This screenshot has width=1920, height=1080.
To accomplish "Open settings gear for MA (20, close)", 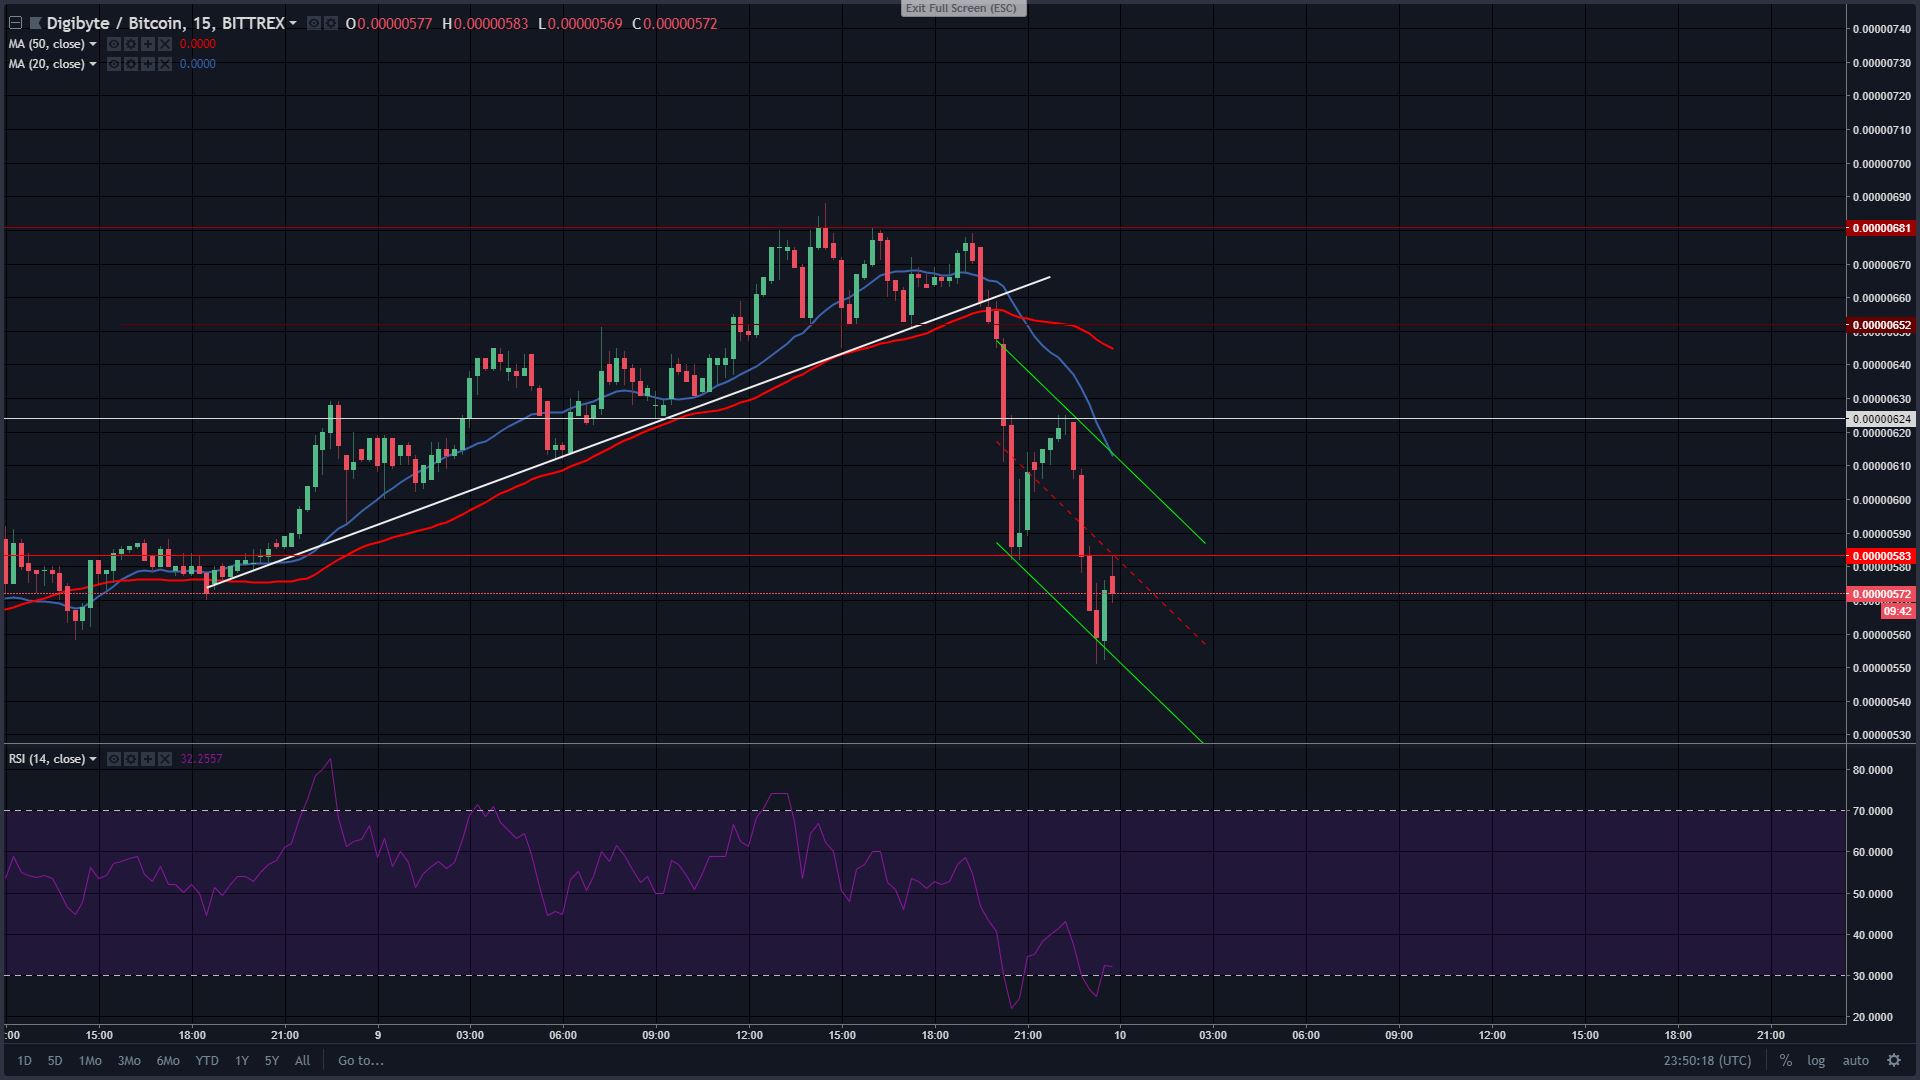I will point(131,64).
